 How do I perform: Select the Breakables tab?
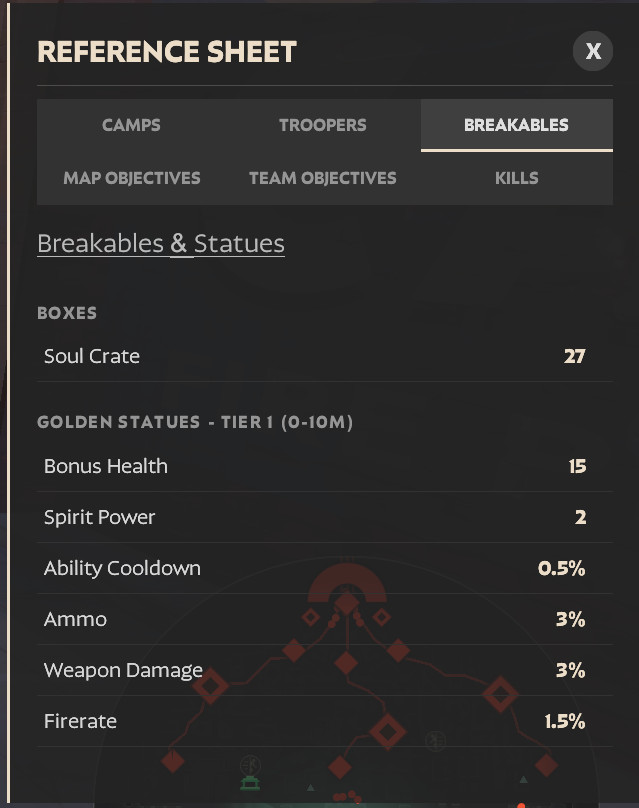(x=516, y=125)
